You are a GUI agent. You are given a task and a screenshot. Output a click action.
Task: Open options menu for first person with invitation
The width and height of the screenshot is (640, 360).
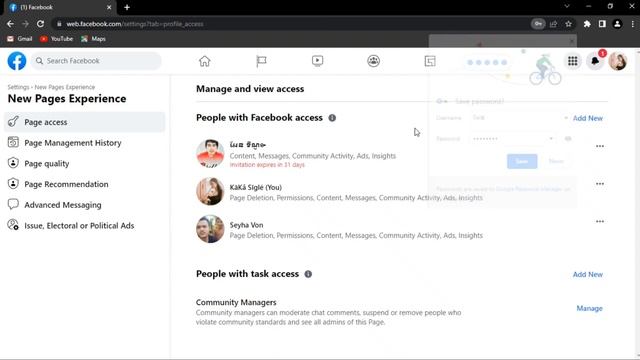[600, 146]
